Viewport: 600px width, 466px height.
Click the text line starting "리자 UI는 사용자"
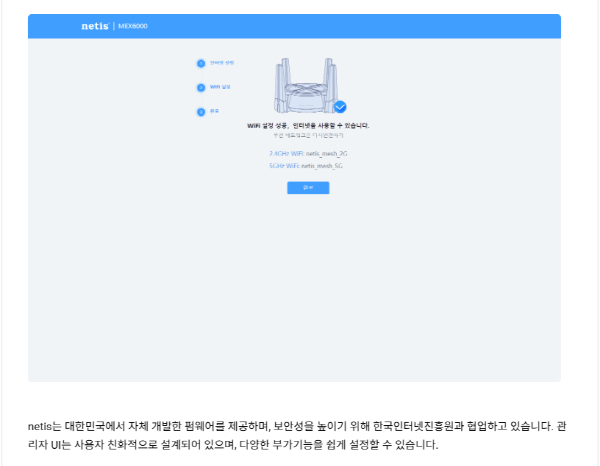pyautogui.click(x=233, y=445)
